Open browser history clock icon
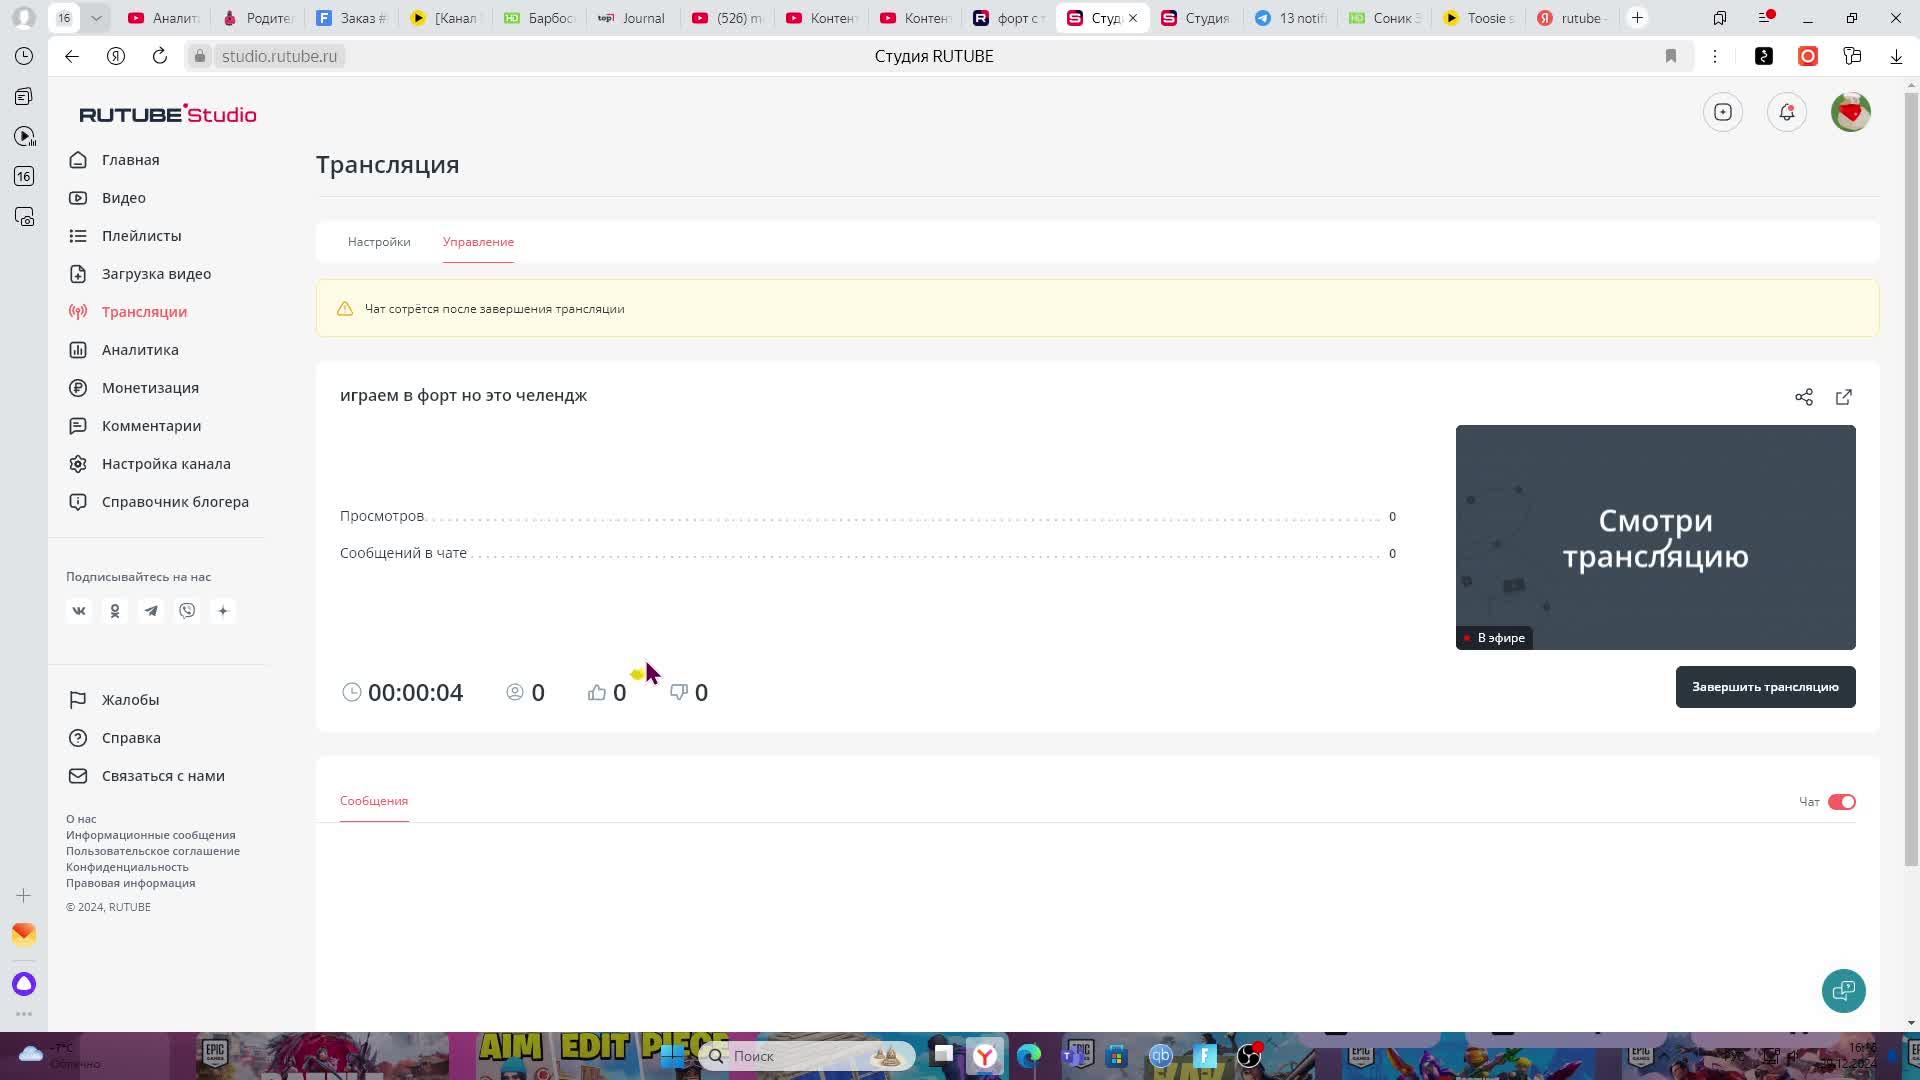This screenshot has width=1920, height=1080. pos(24,56)
